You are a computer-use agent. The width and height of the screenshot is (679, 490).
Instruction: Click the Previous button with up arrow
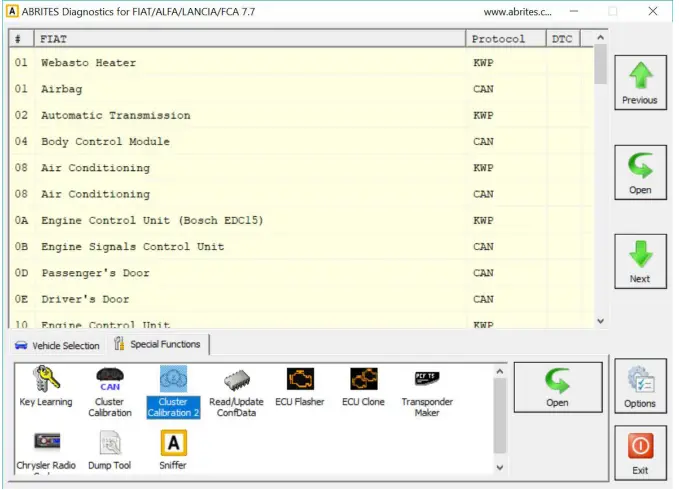[640, 83]
